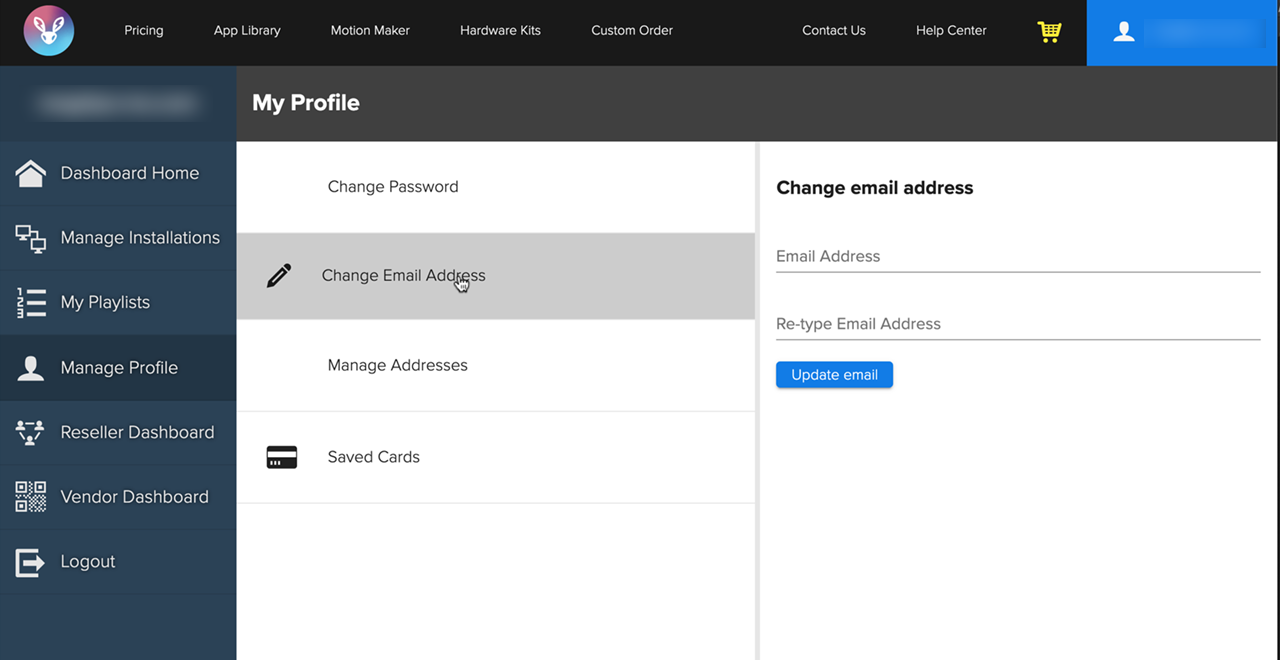The image size is (1280, 660).
Task: Open the Pricing page
Action: (x=143, y=31)
